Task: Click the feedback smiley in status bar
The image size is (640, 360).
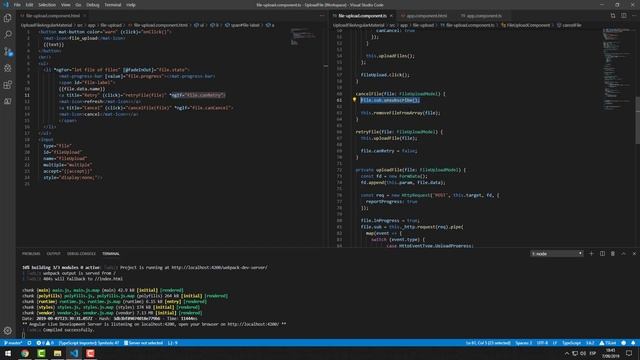Action: (x=623, y=343)
